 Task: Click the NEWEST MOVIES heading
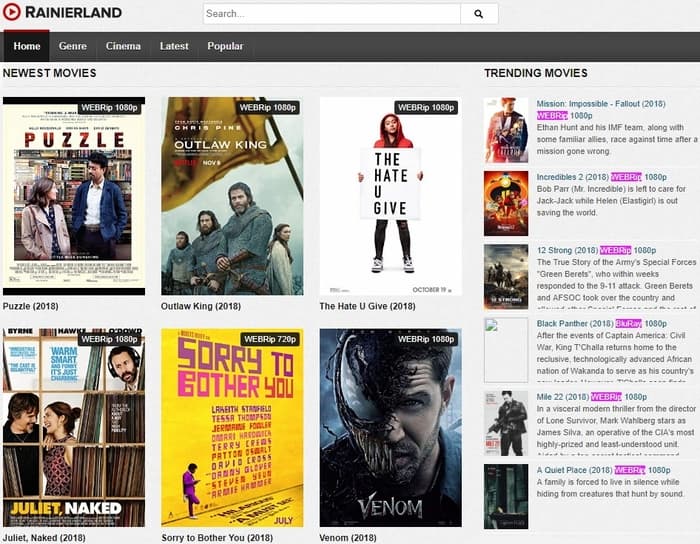pos(50,73)
